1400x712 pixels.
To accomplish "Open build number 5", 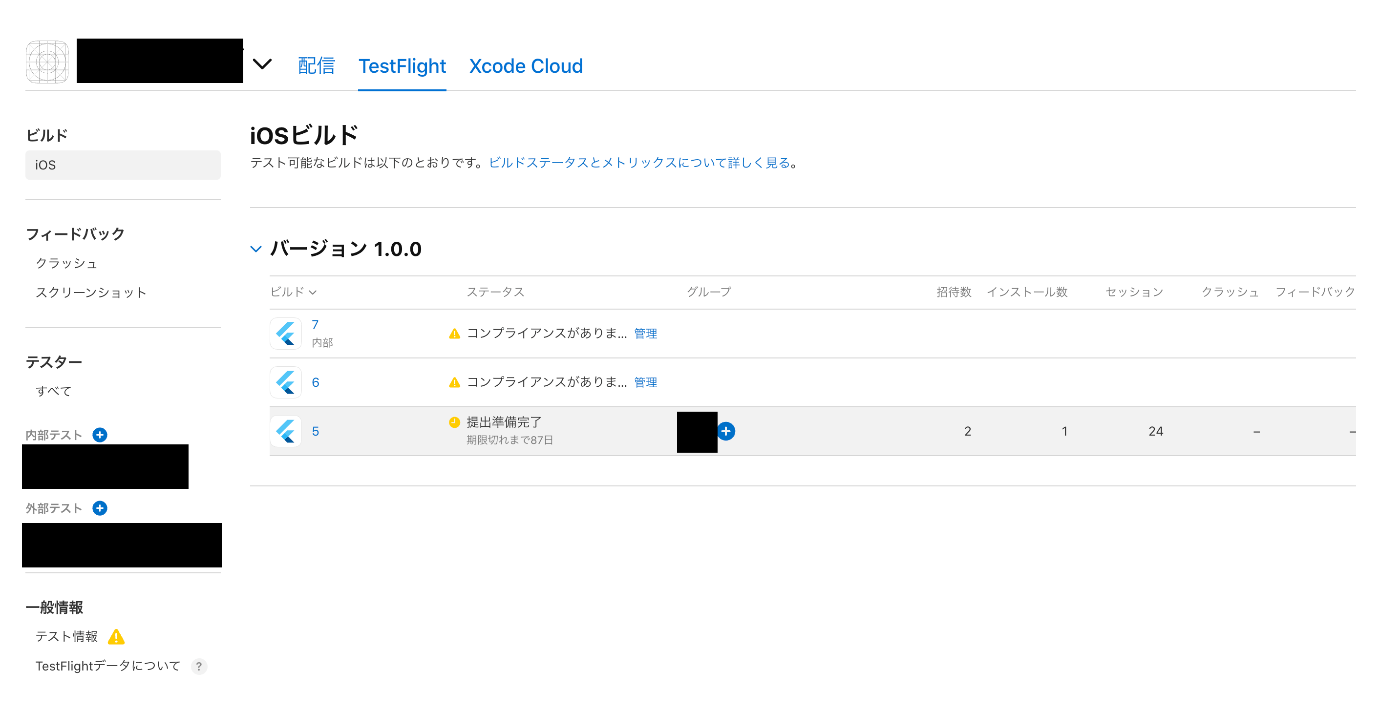I will tap(316, 432).
